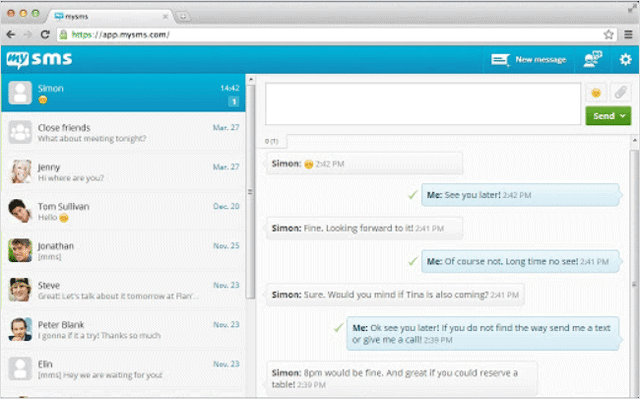
Task: Expand the Send button dropdown arrow
Action: tap(623, 116)
